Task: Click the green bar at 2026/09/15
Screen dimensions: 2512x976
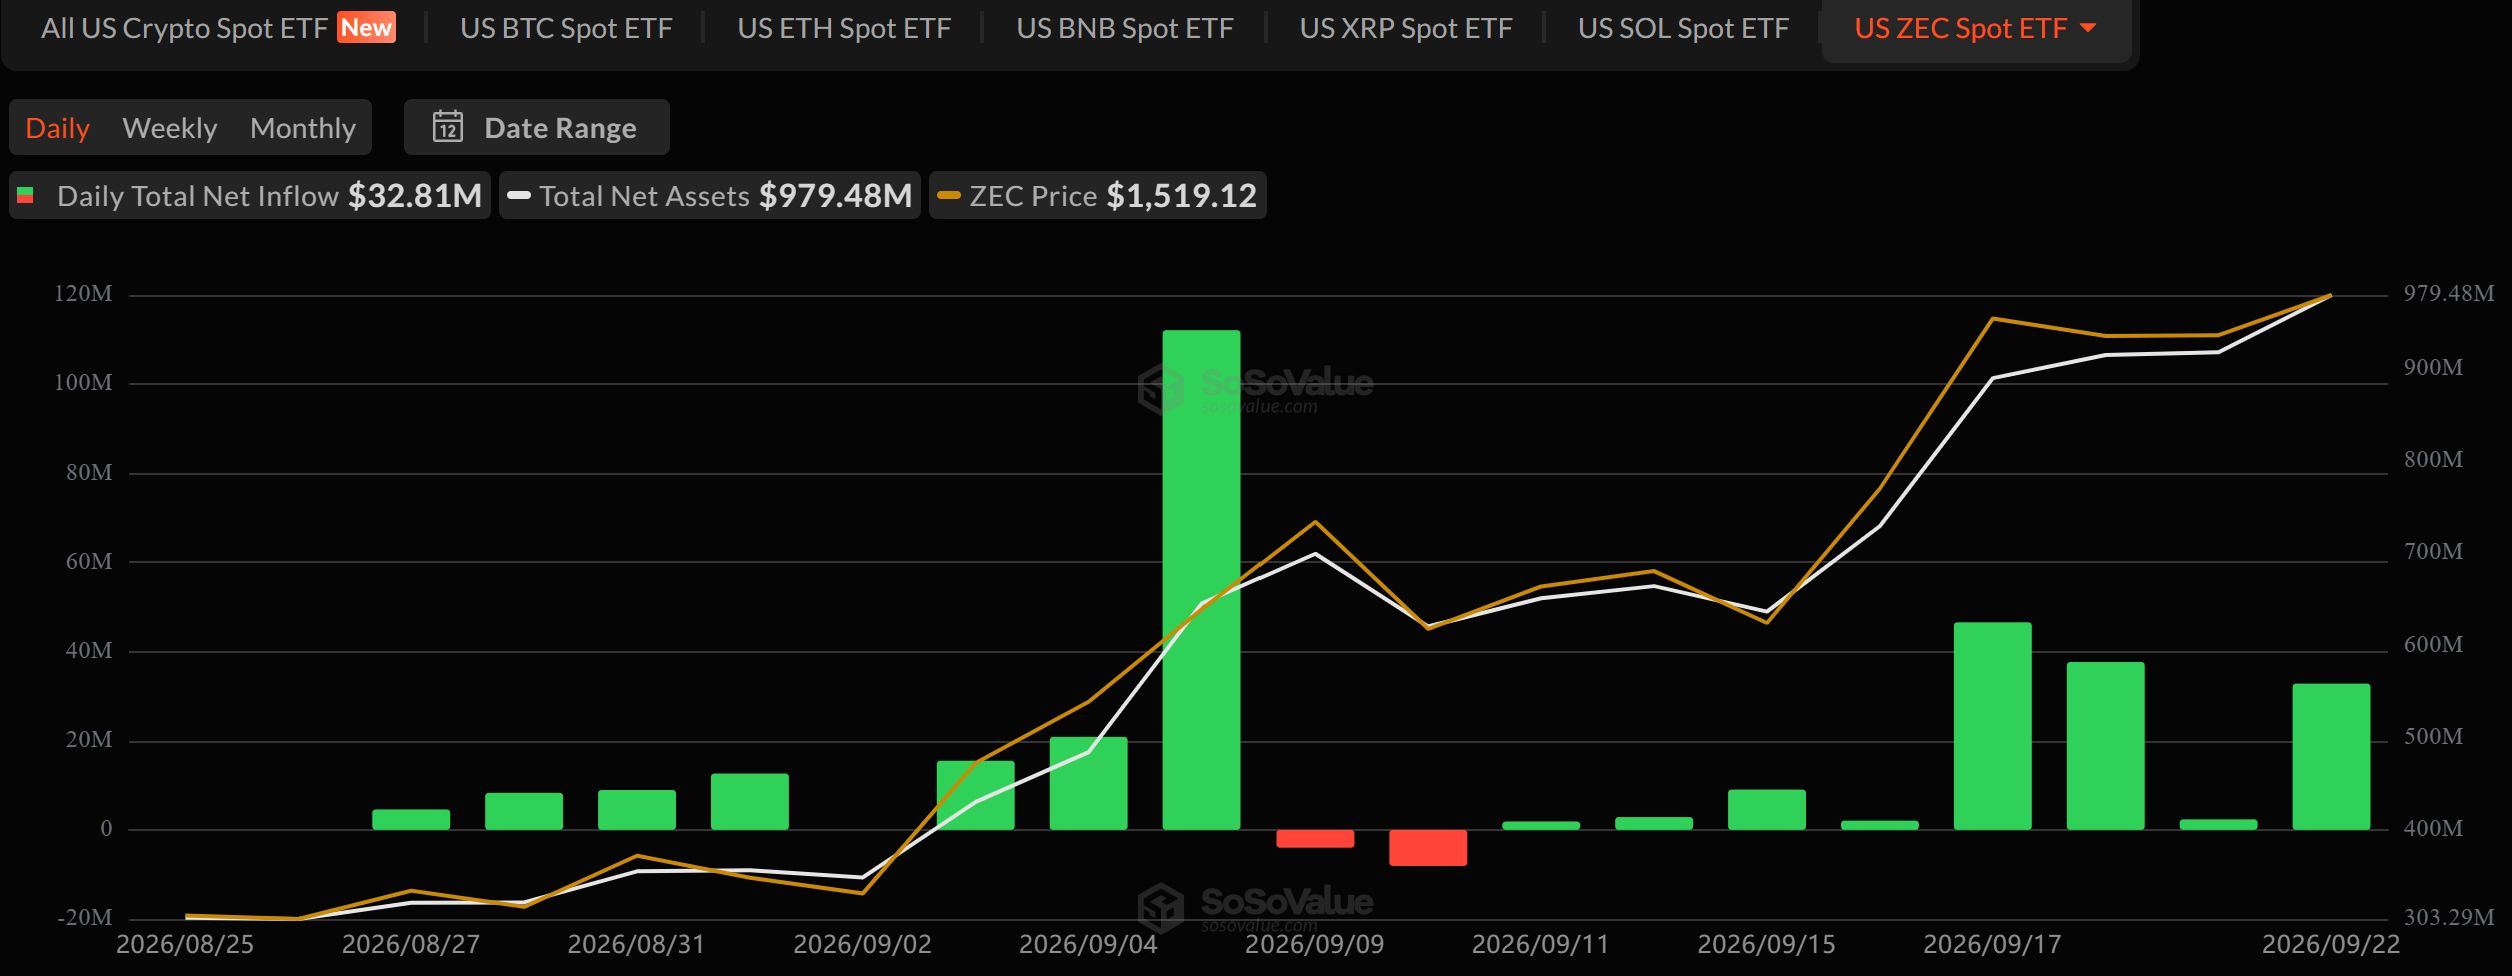Action: tap(1766, 810)
